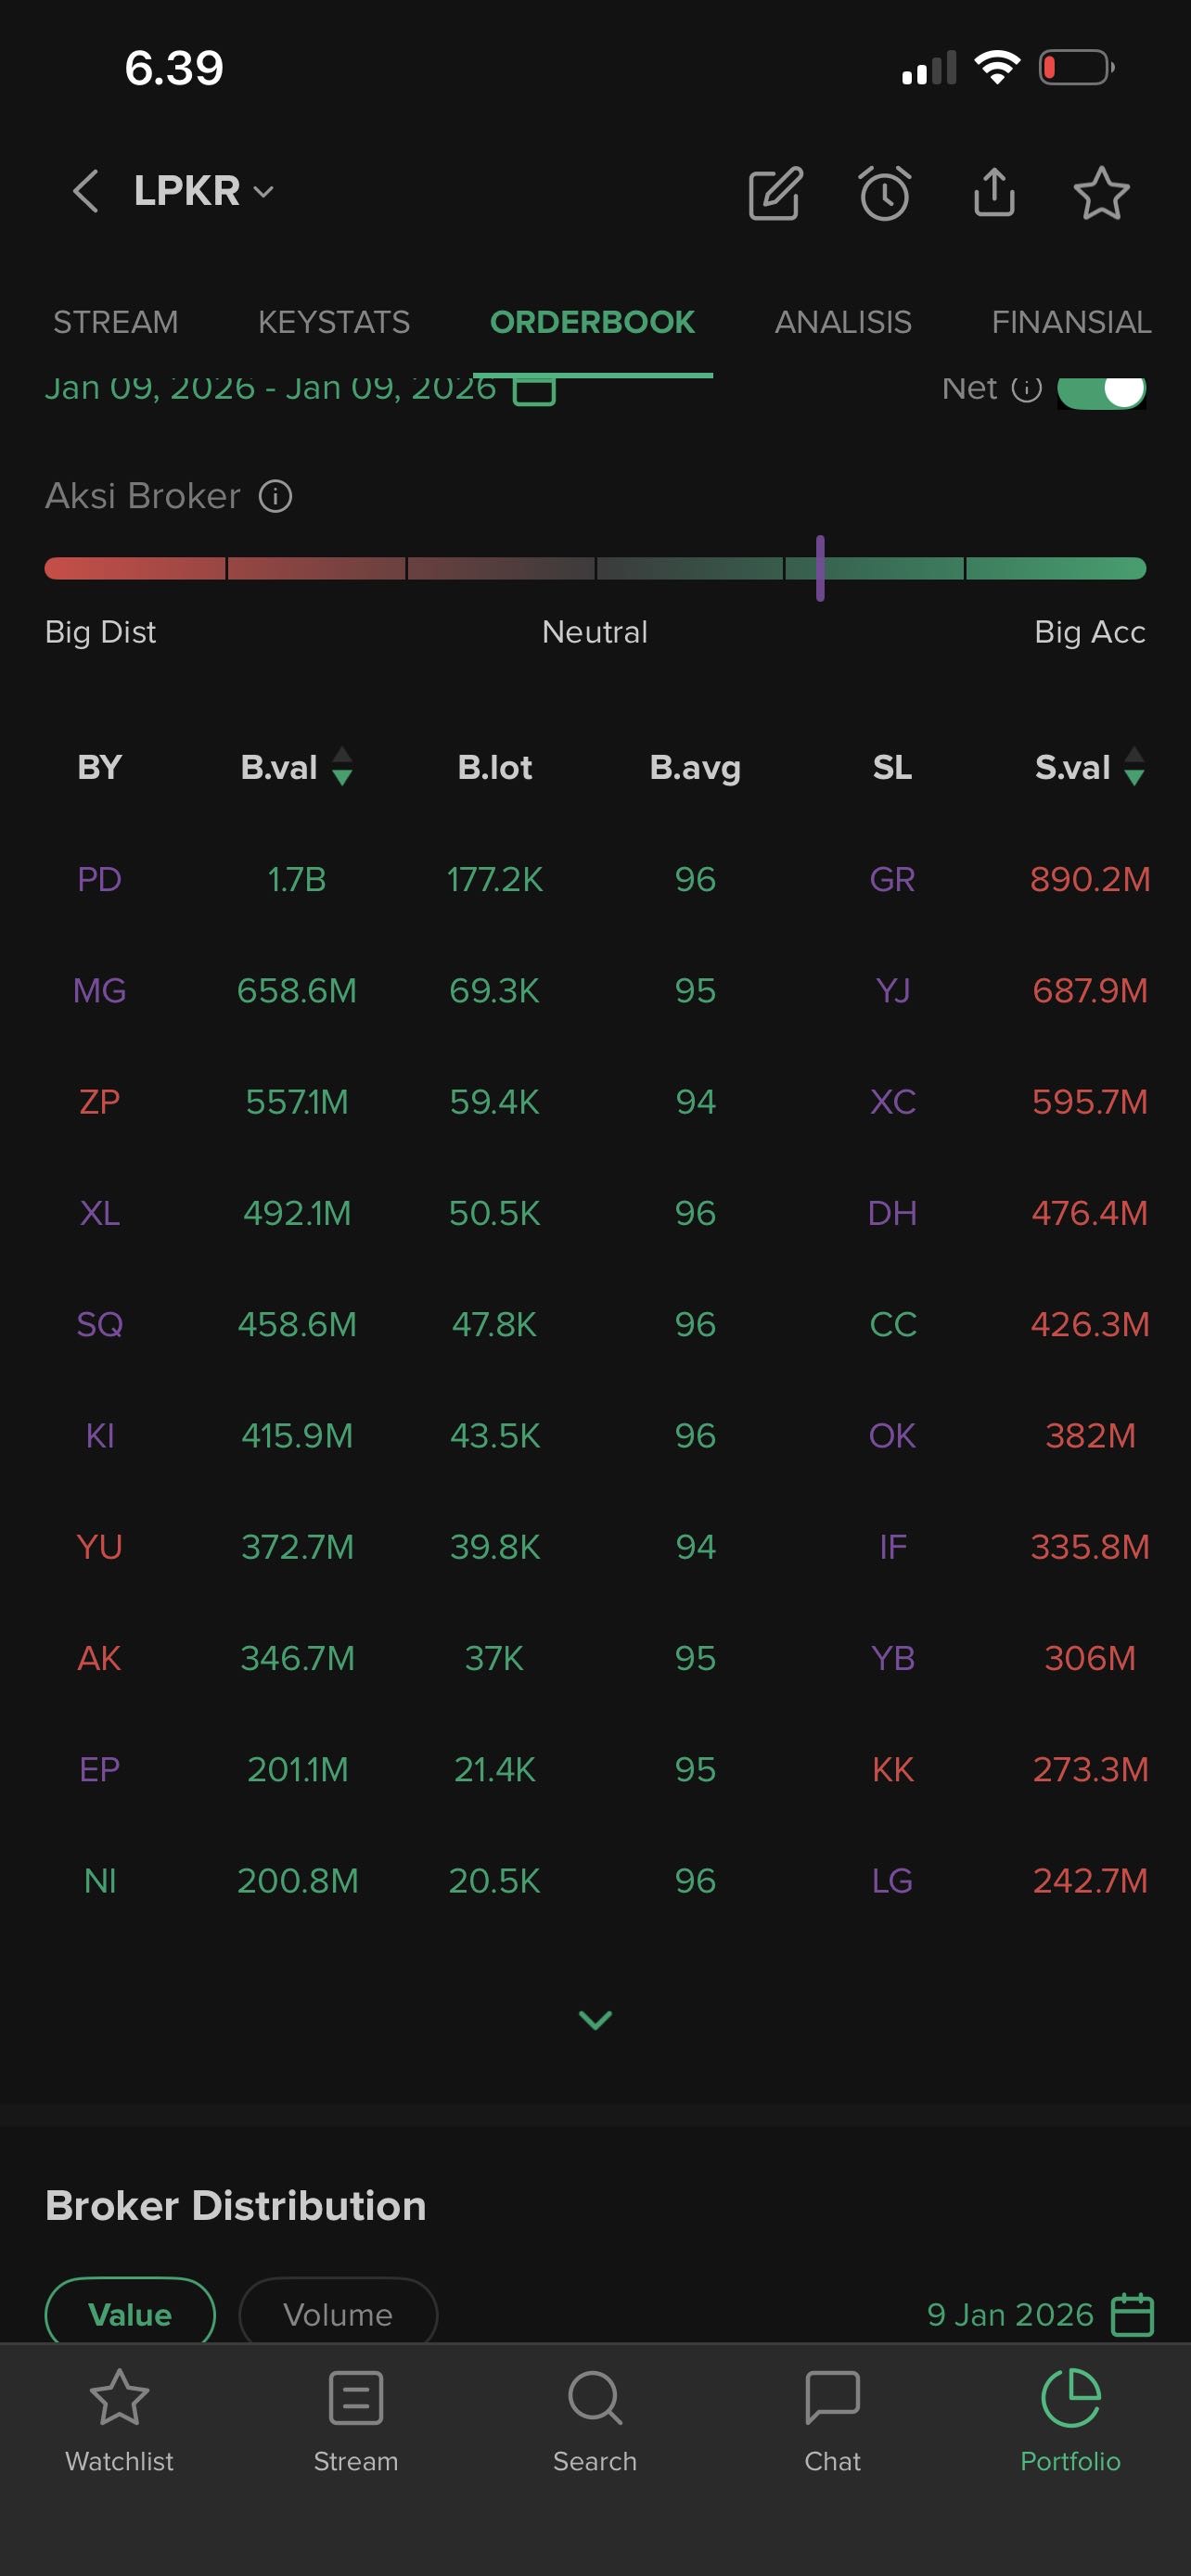
Task: Switch to Volume filter pill
Action: (x=338, y=2313)
